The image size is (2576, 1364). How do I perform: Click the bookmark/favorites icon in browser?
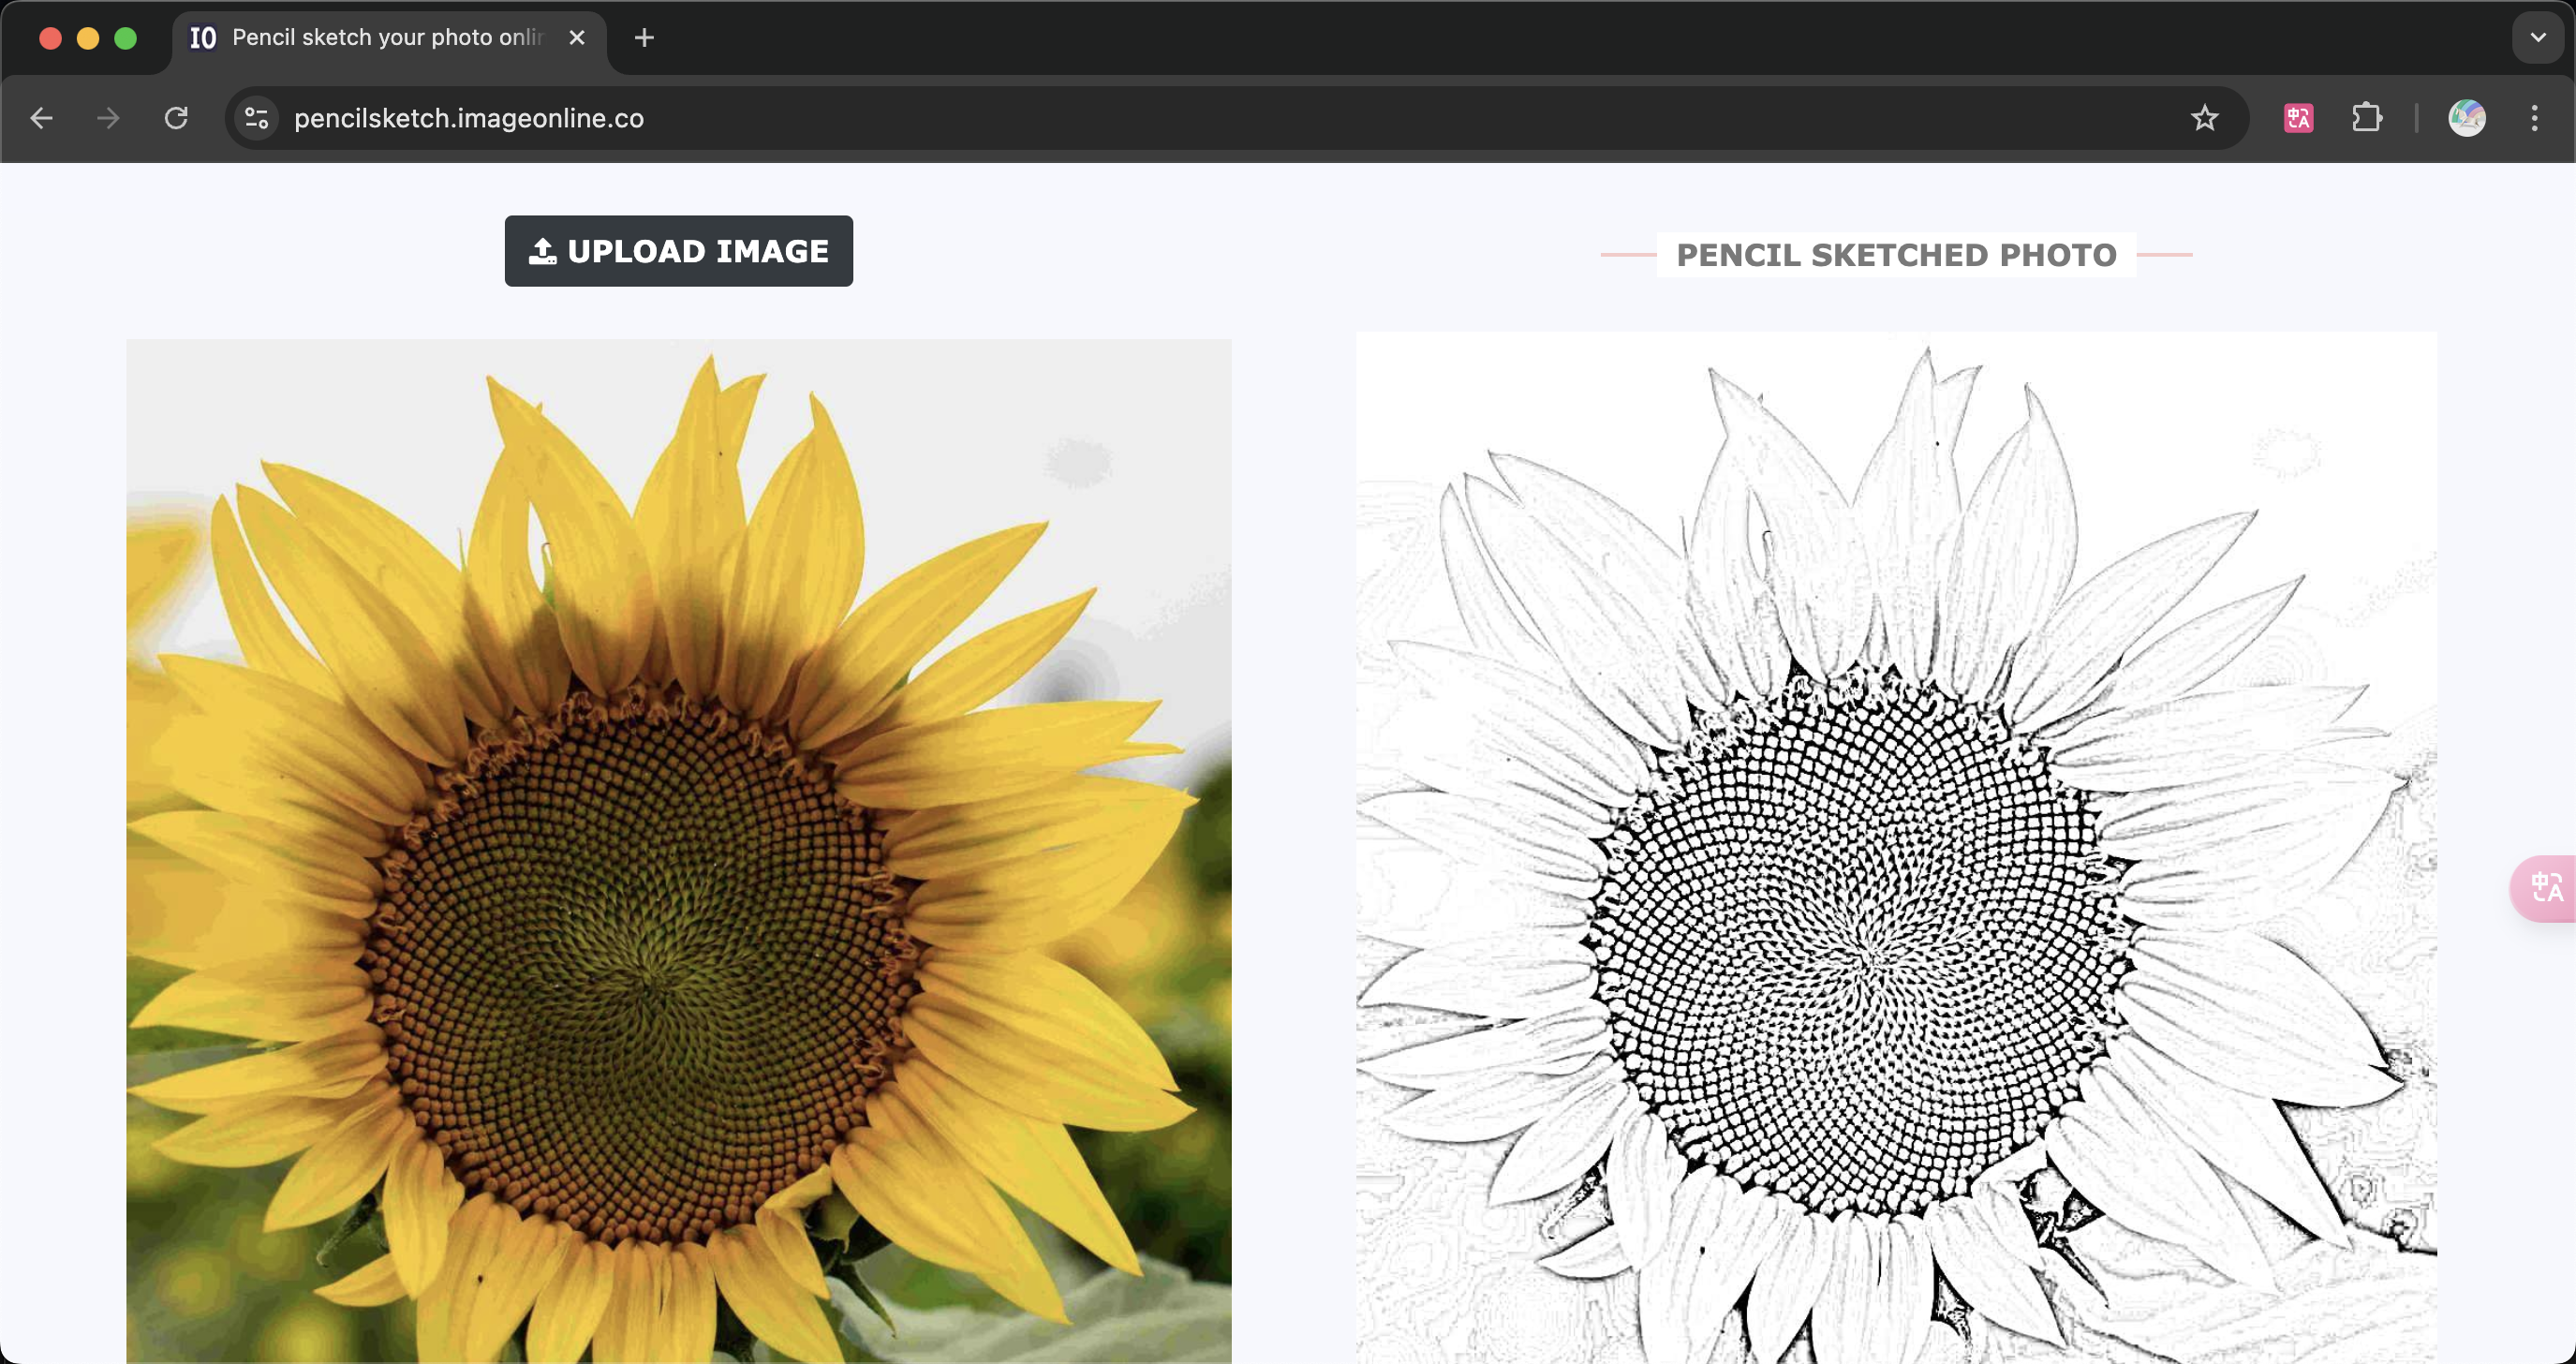2205,117
